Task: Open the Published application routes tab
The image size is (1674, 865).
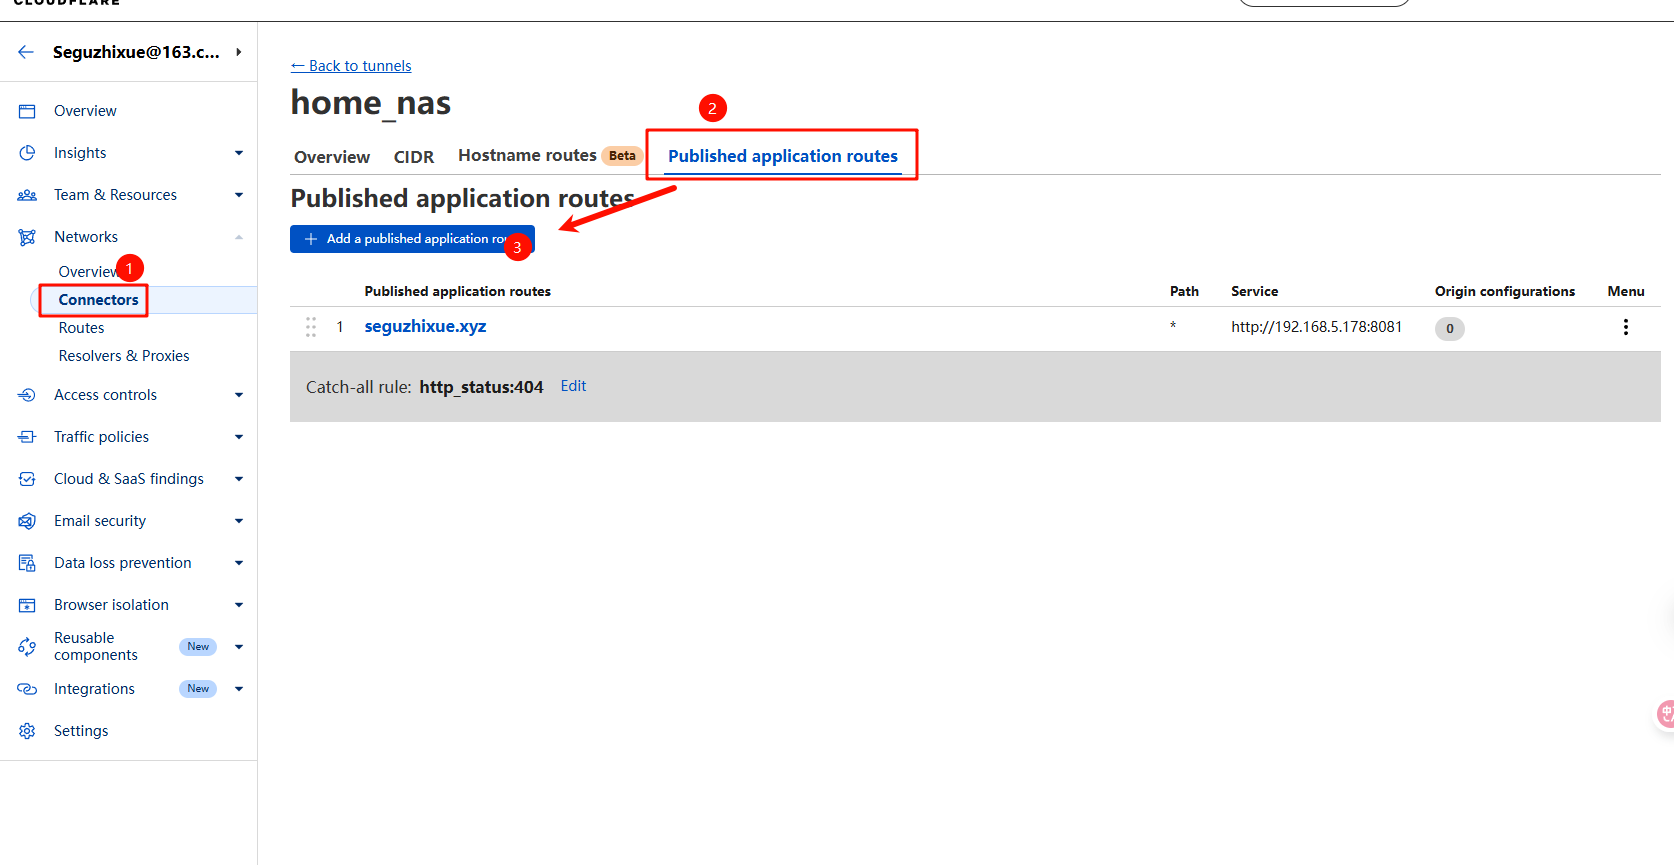Action: [x=782, y=156]
